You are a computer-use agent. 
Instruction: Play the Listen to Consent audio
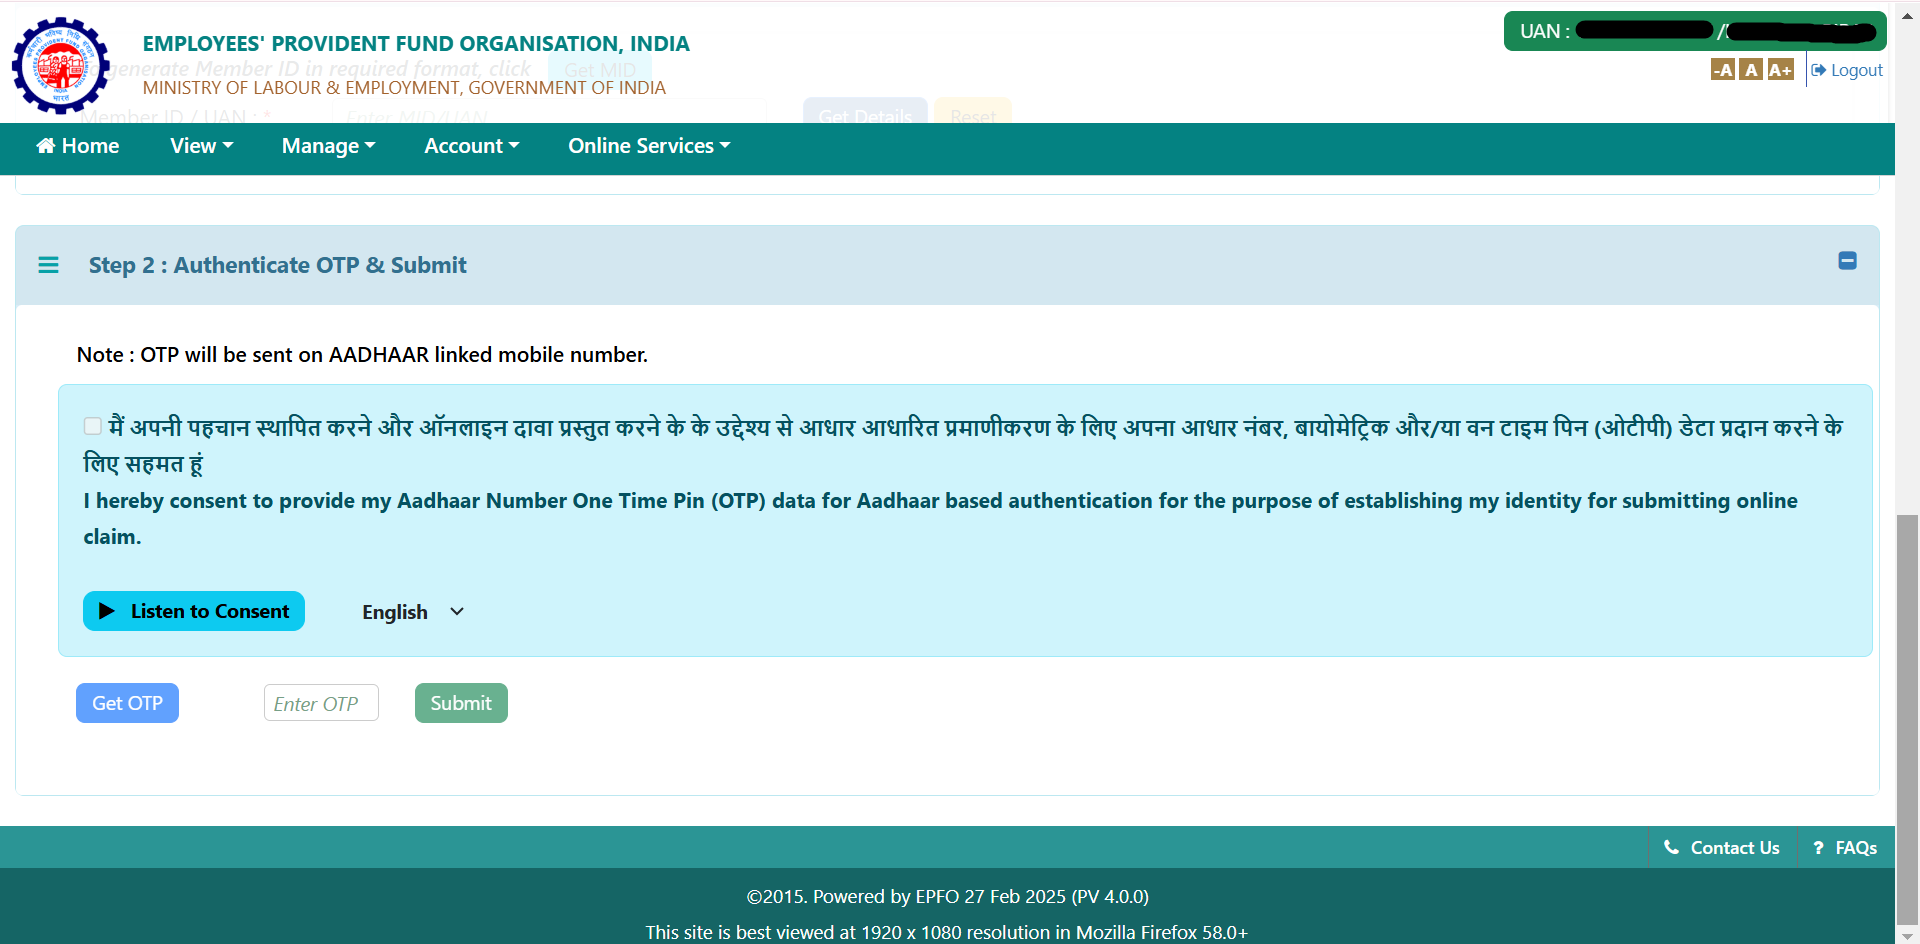[x=193, y=611]
